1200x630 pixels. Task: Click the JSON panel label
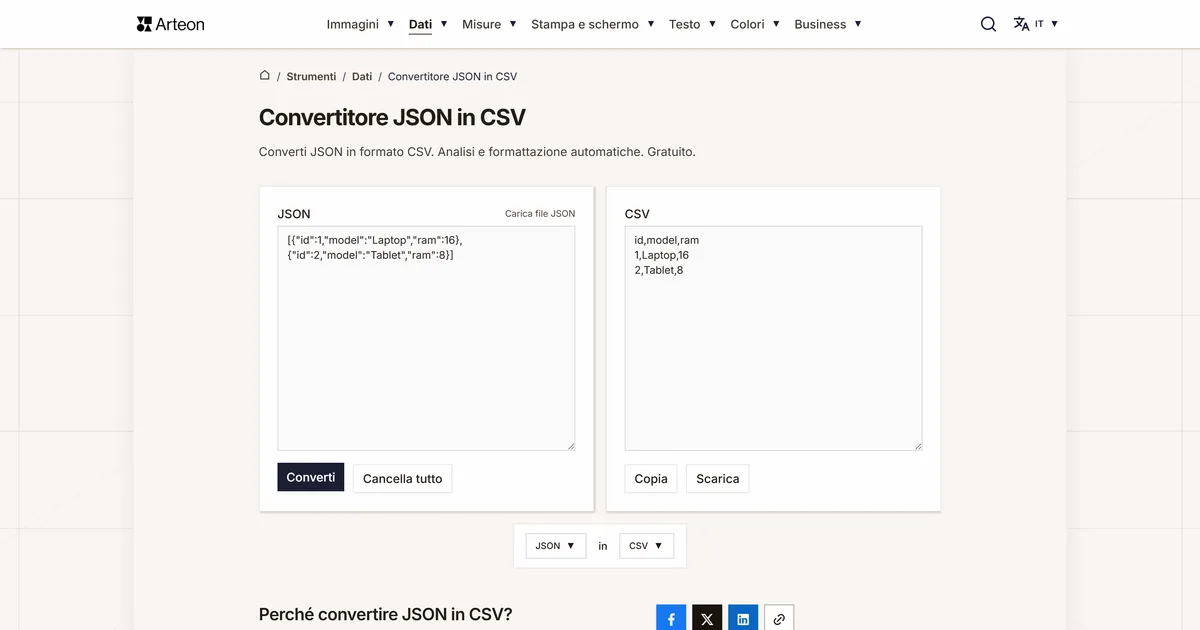click(294, 214)
